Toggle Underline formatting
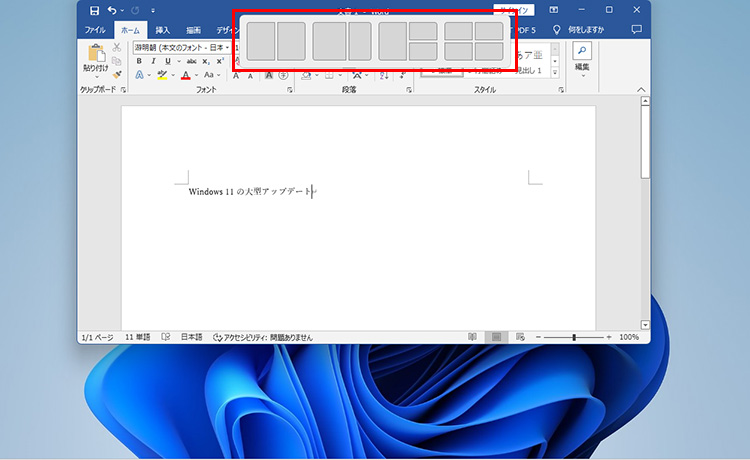 tap(166, 61)
